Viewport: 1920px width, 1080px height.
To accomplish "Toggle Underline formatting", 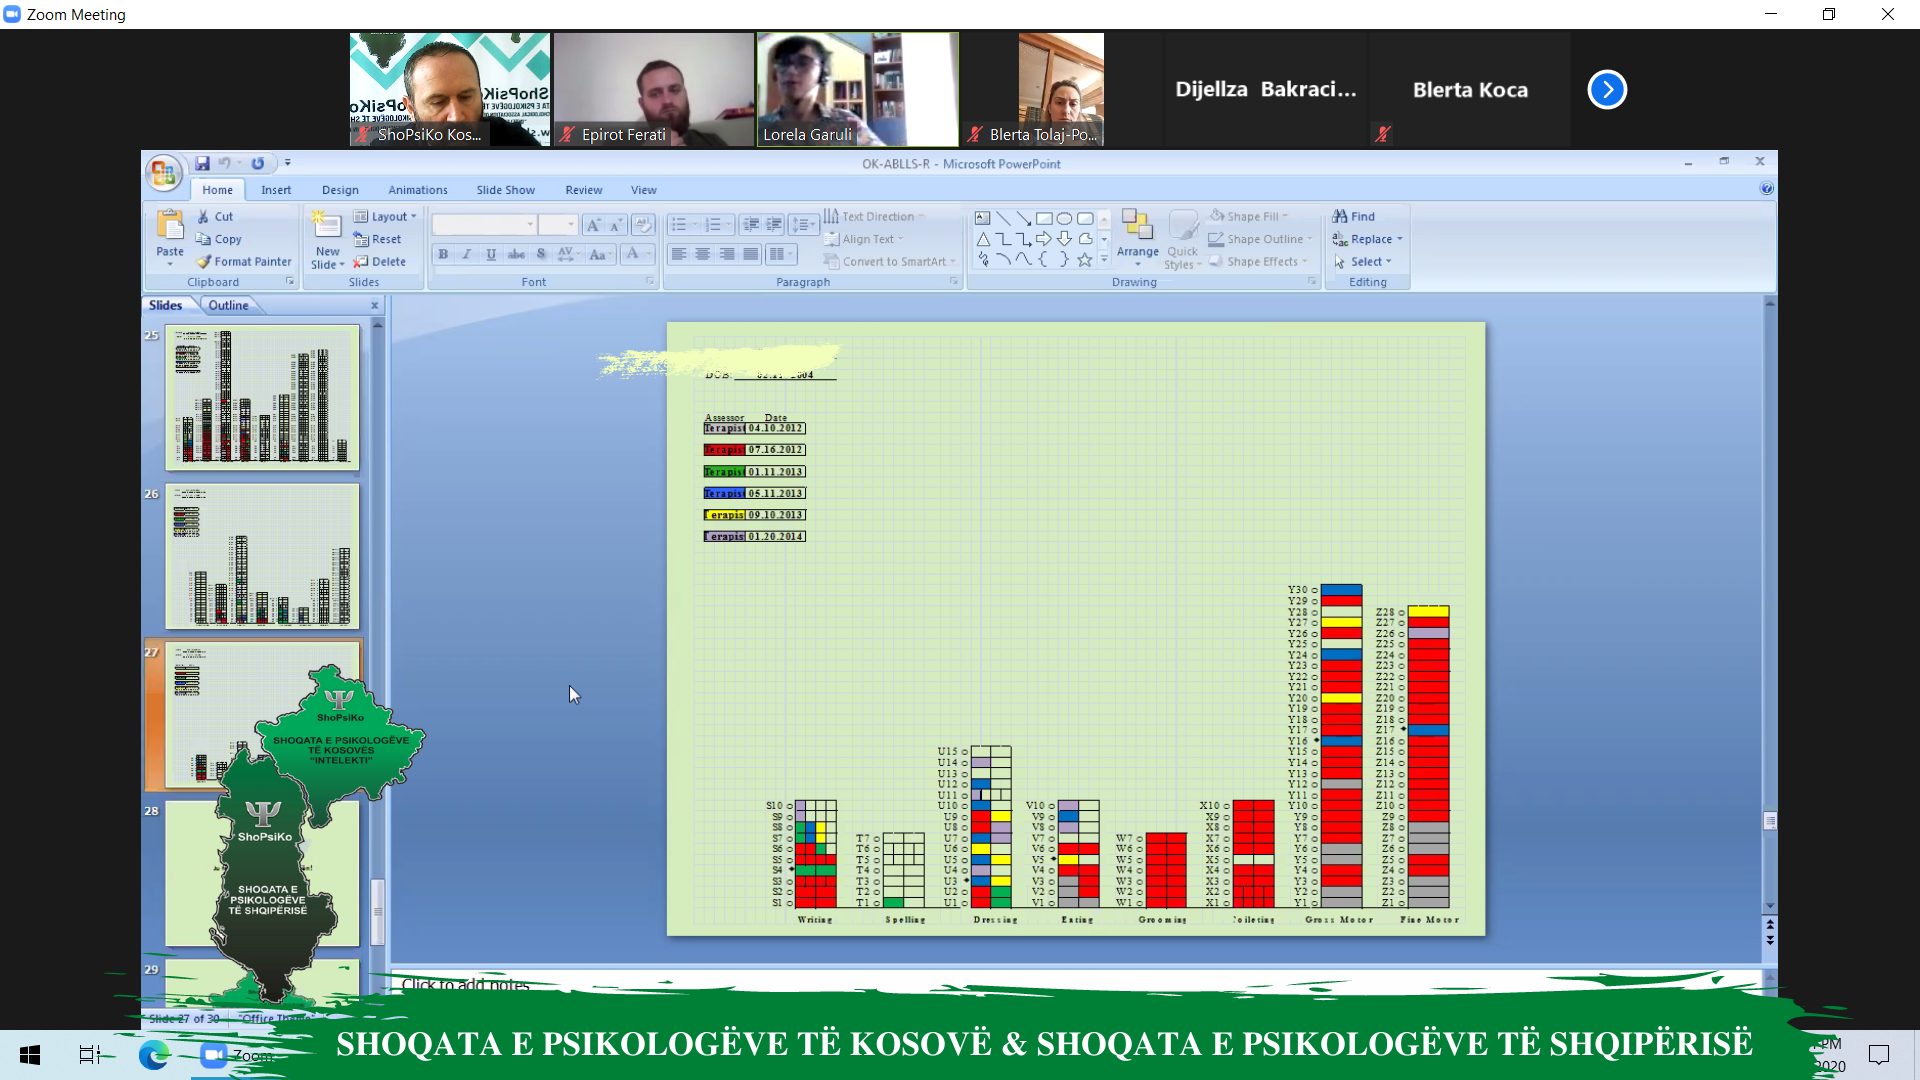I will (491, 254).
